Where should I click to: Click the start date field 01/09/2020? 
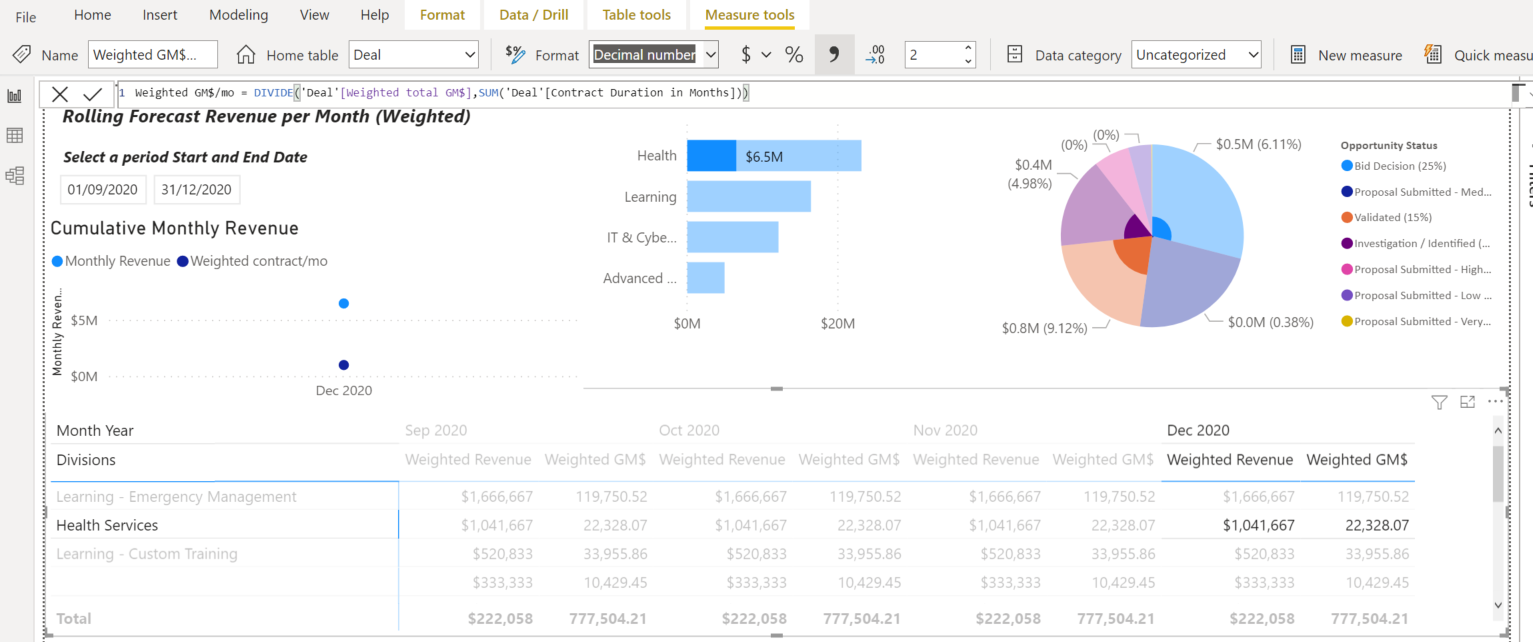coord(103,190)
